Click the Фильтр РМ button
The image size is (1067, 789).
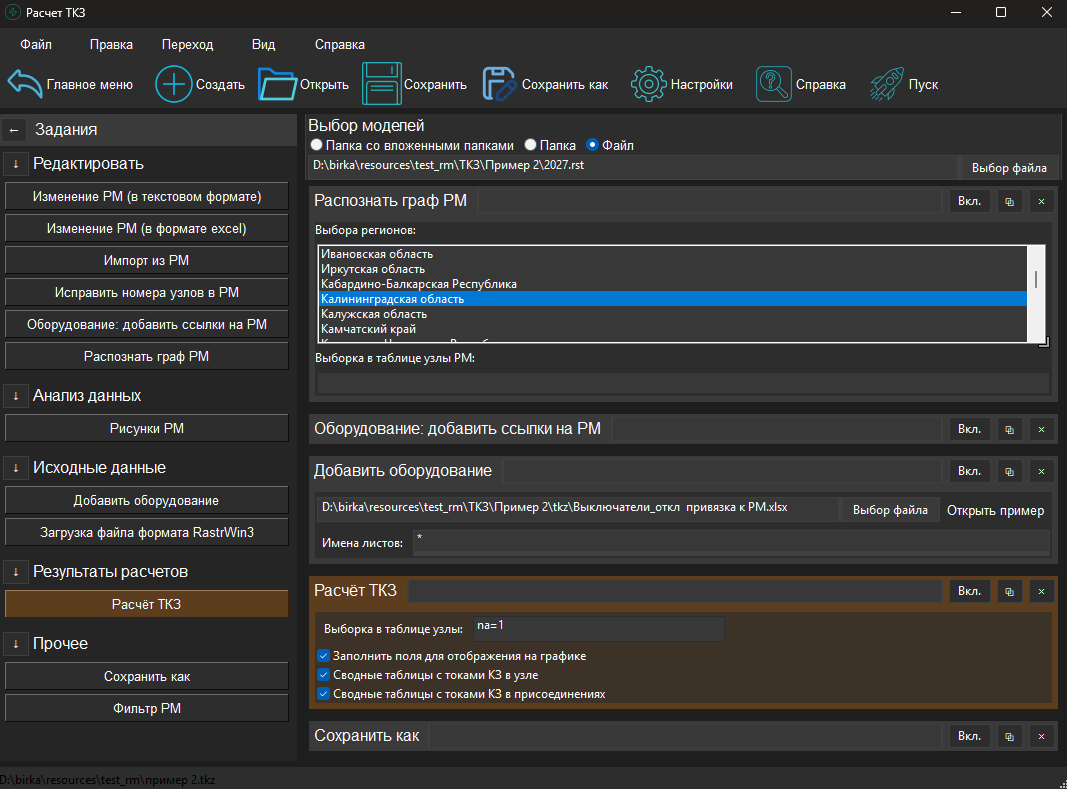click(147, 709)
